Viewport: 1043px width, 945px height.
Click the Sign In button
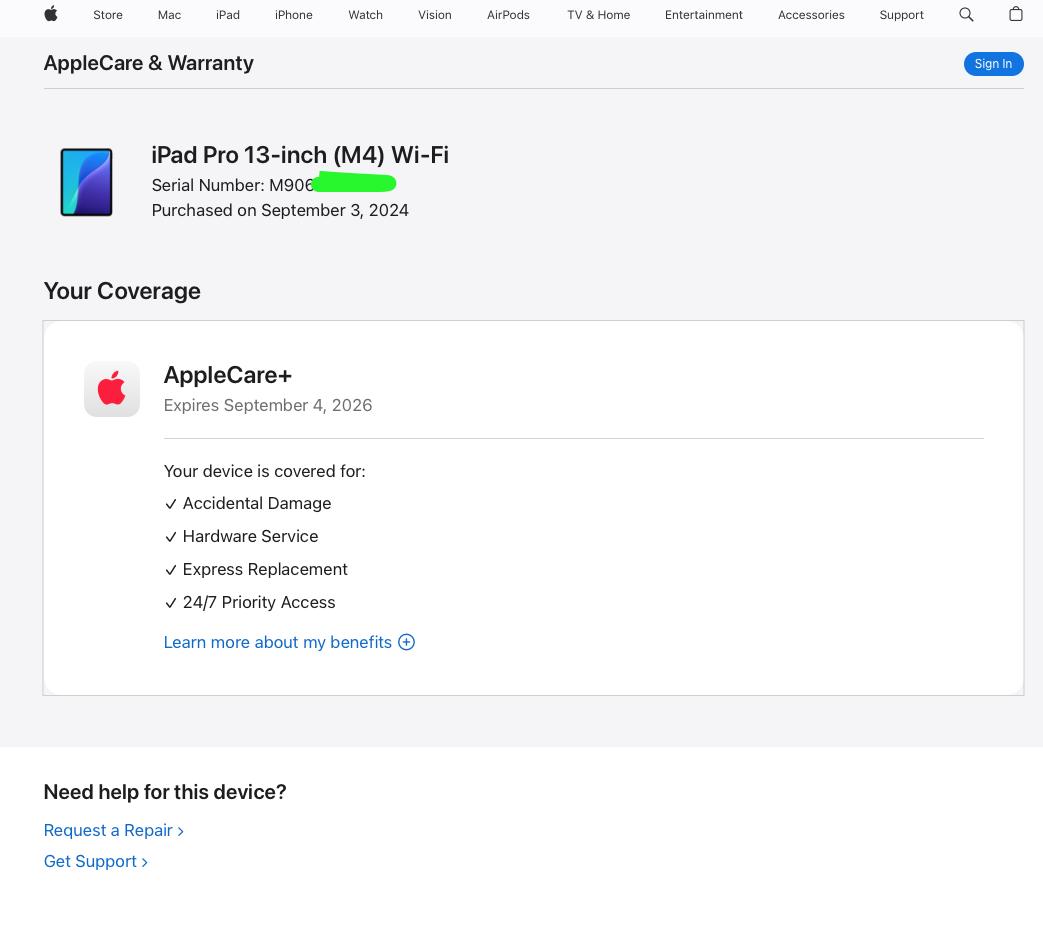(993, 64)
